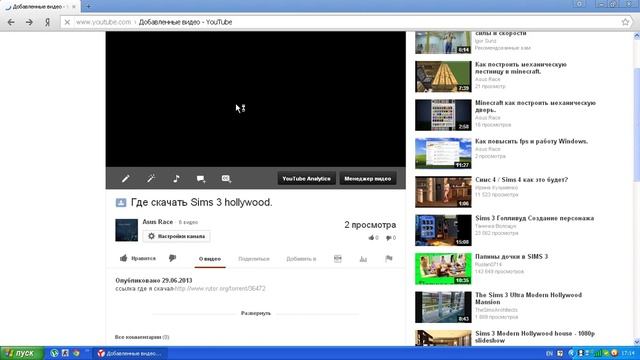
Task: Click the browser settings gear in title bar
Action: [x=579, y=4]
